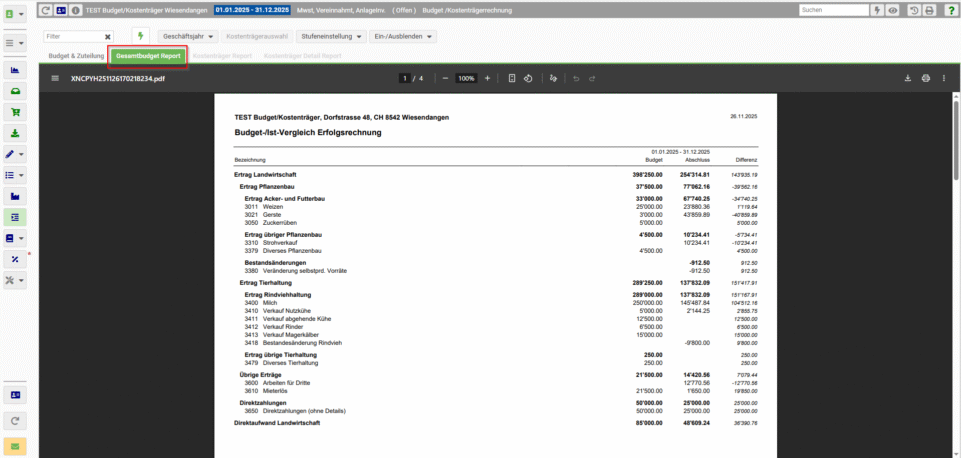Viewport: 961px width, 458px height.
Task: Click into the Filter input field
Action: pyautogui.click(x=73, y=37)
